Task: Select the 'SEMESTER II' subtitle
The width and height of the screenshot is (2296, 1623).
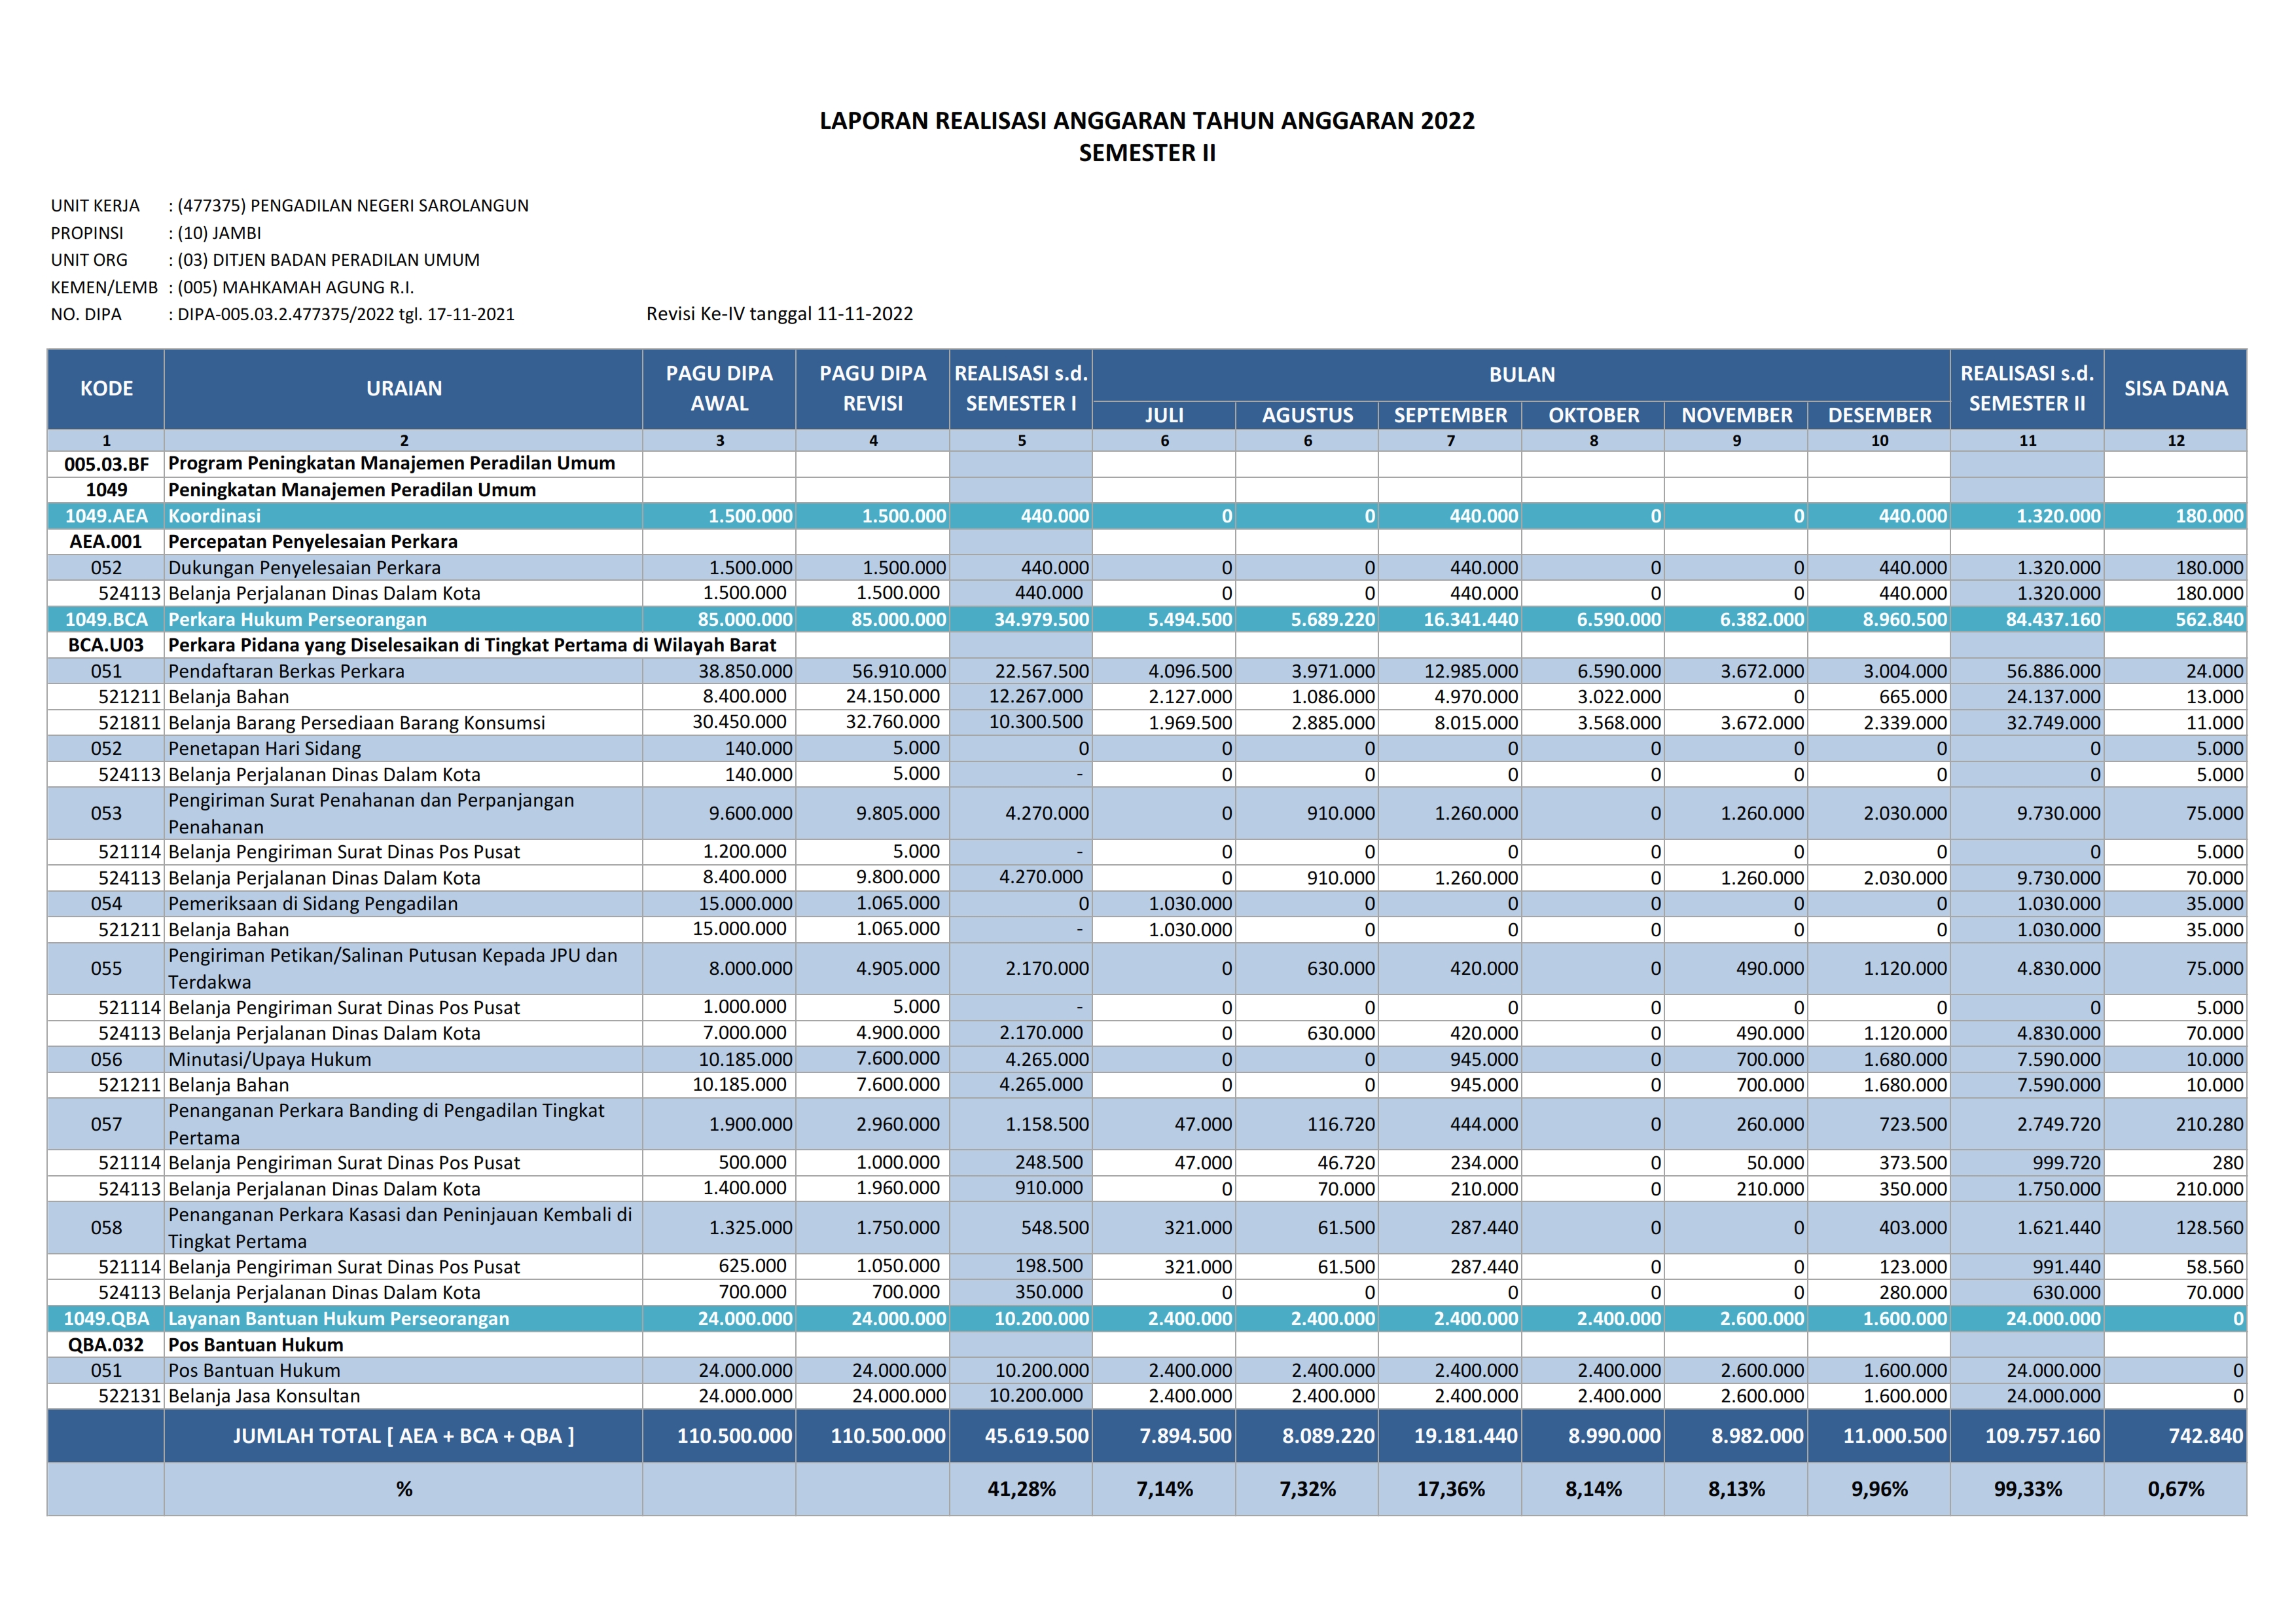Action: tap(1147, 153)
